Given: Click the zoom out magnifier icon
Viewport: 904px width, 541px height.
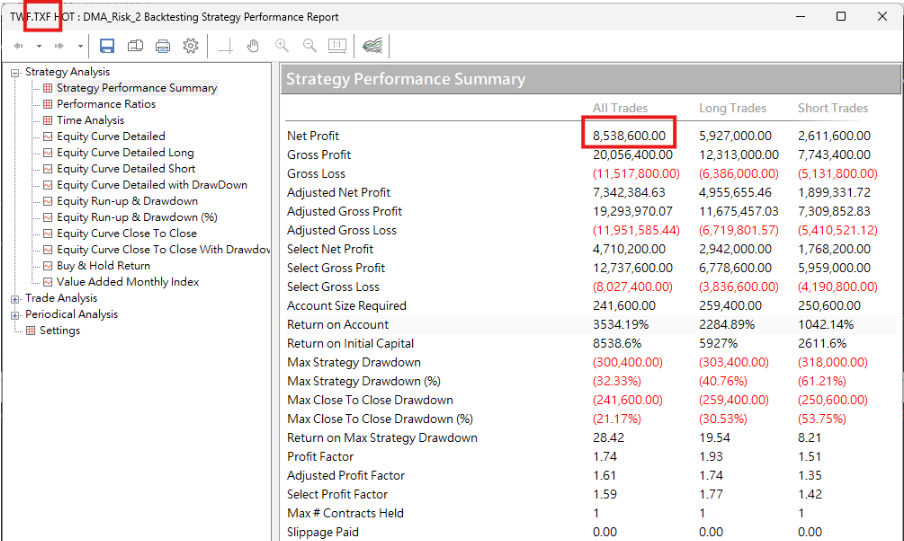Looking at the screenshot, I should pos(310,46).
